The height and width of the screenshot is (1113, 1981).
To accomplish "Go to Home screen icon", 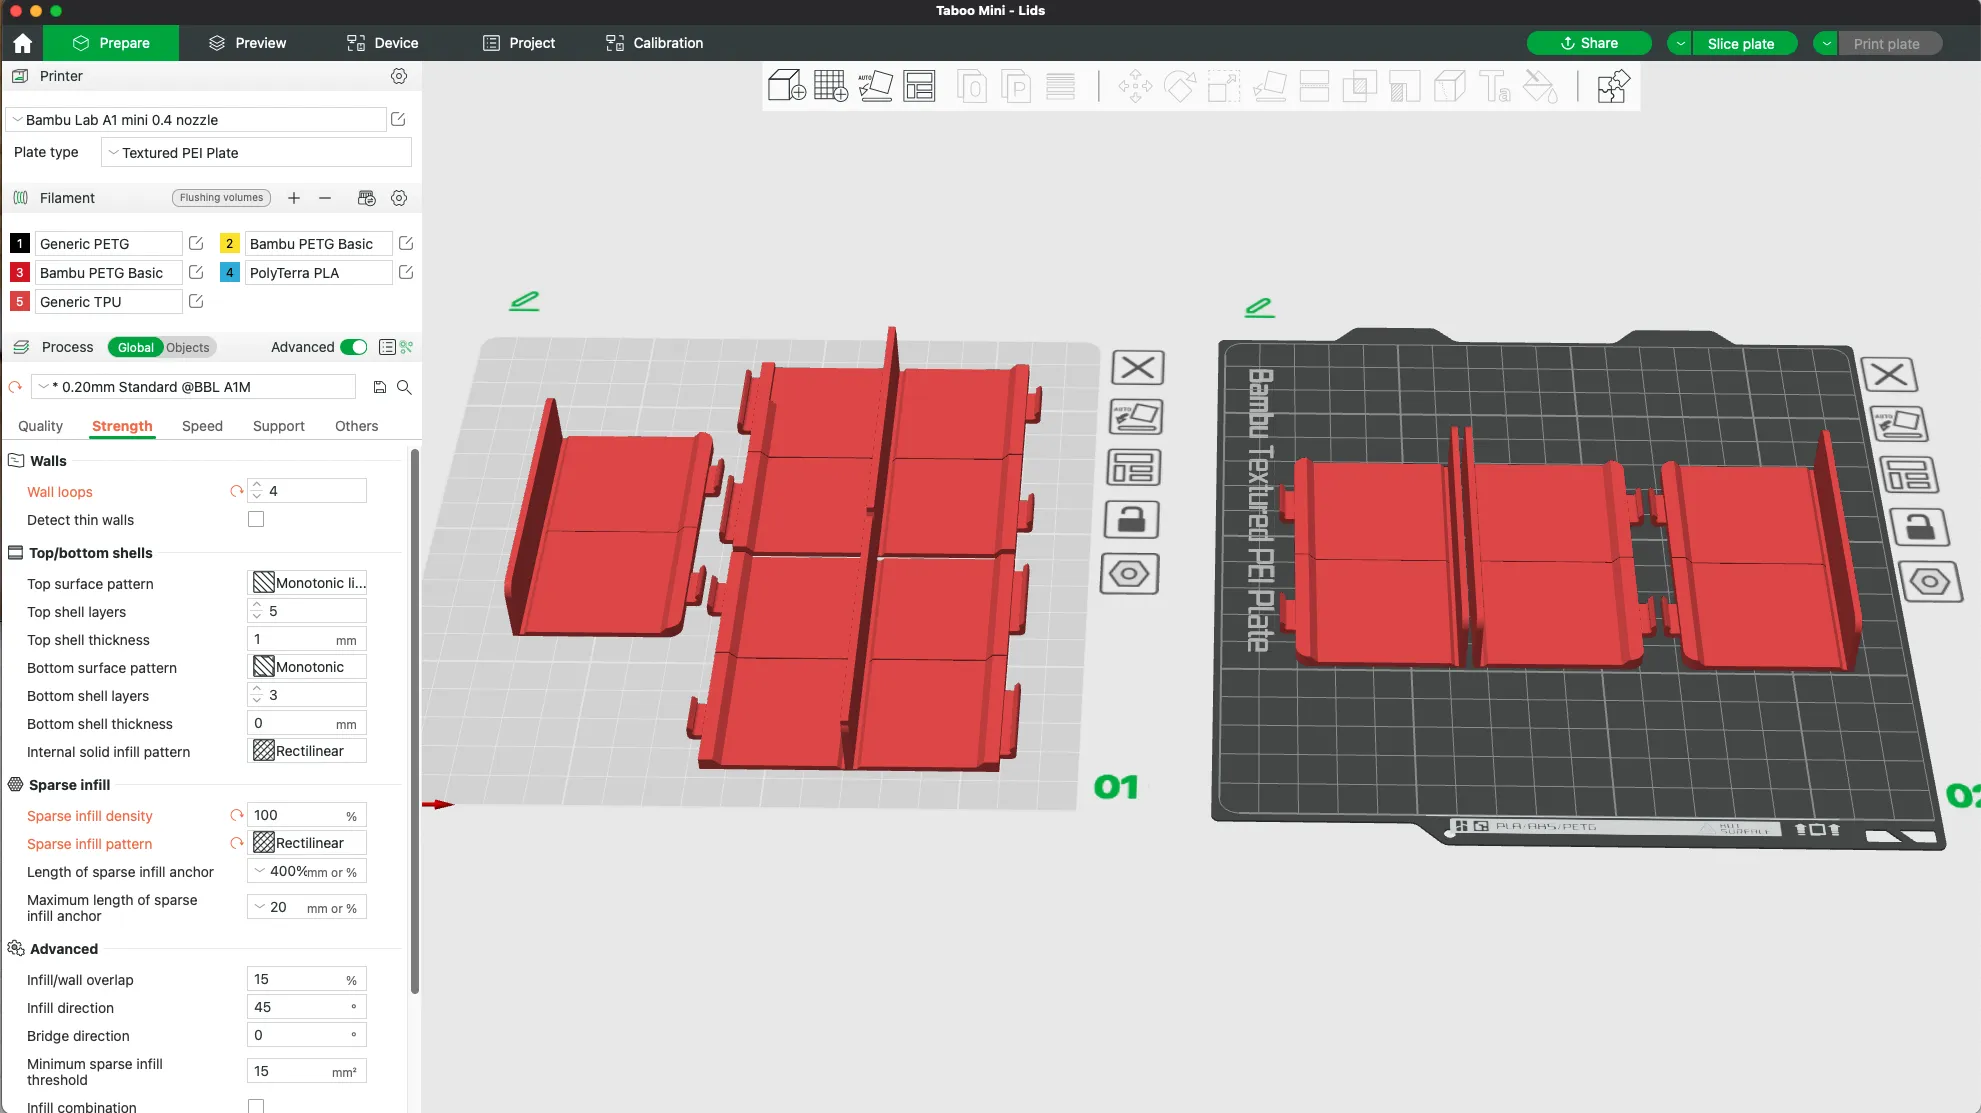I will click(22, 43).
